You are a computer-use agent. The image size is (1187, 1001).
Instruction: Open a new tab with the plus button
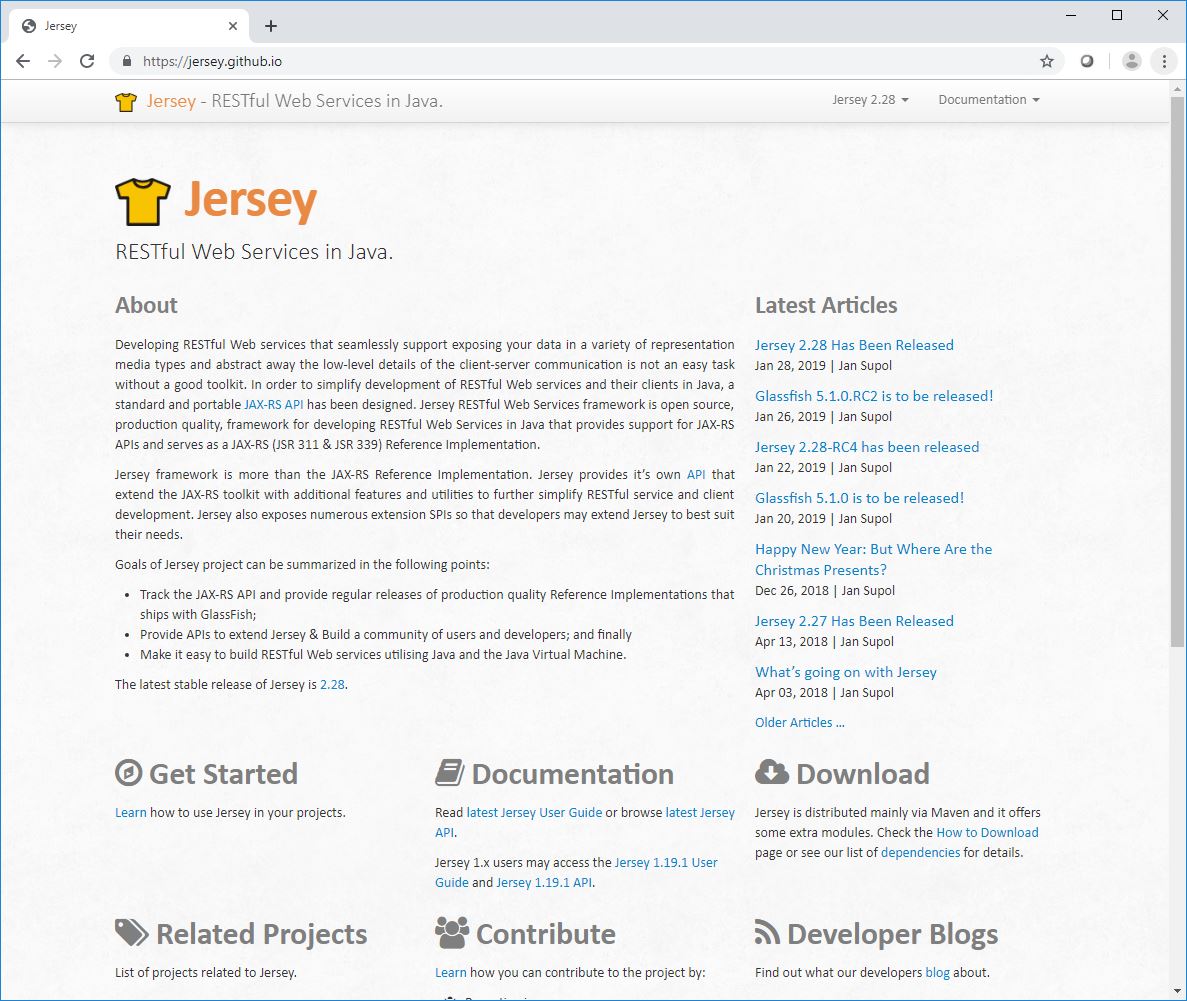(x=271, y=27)
